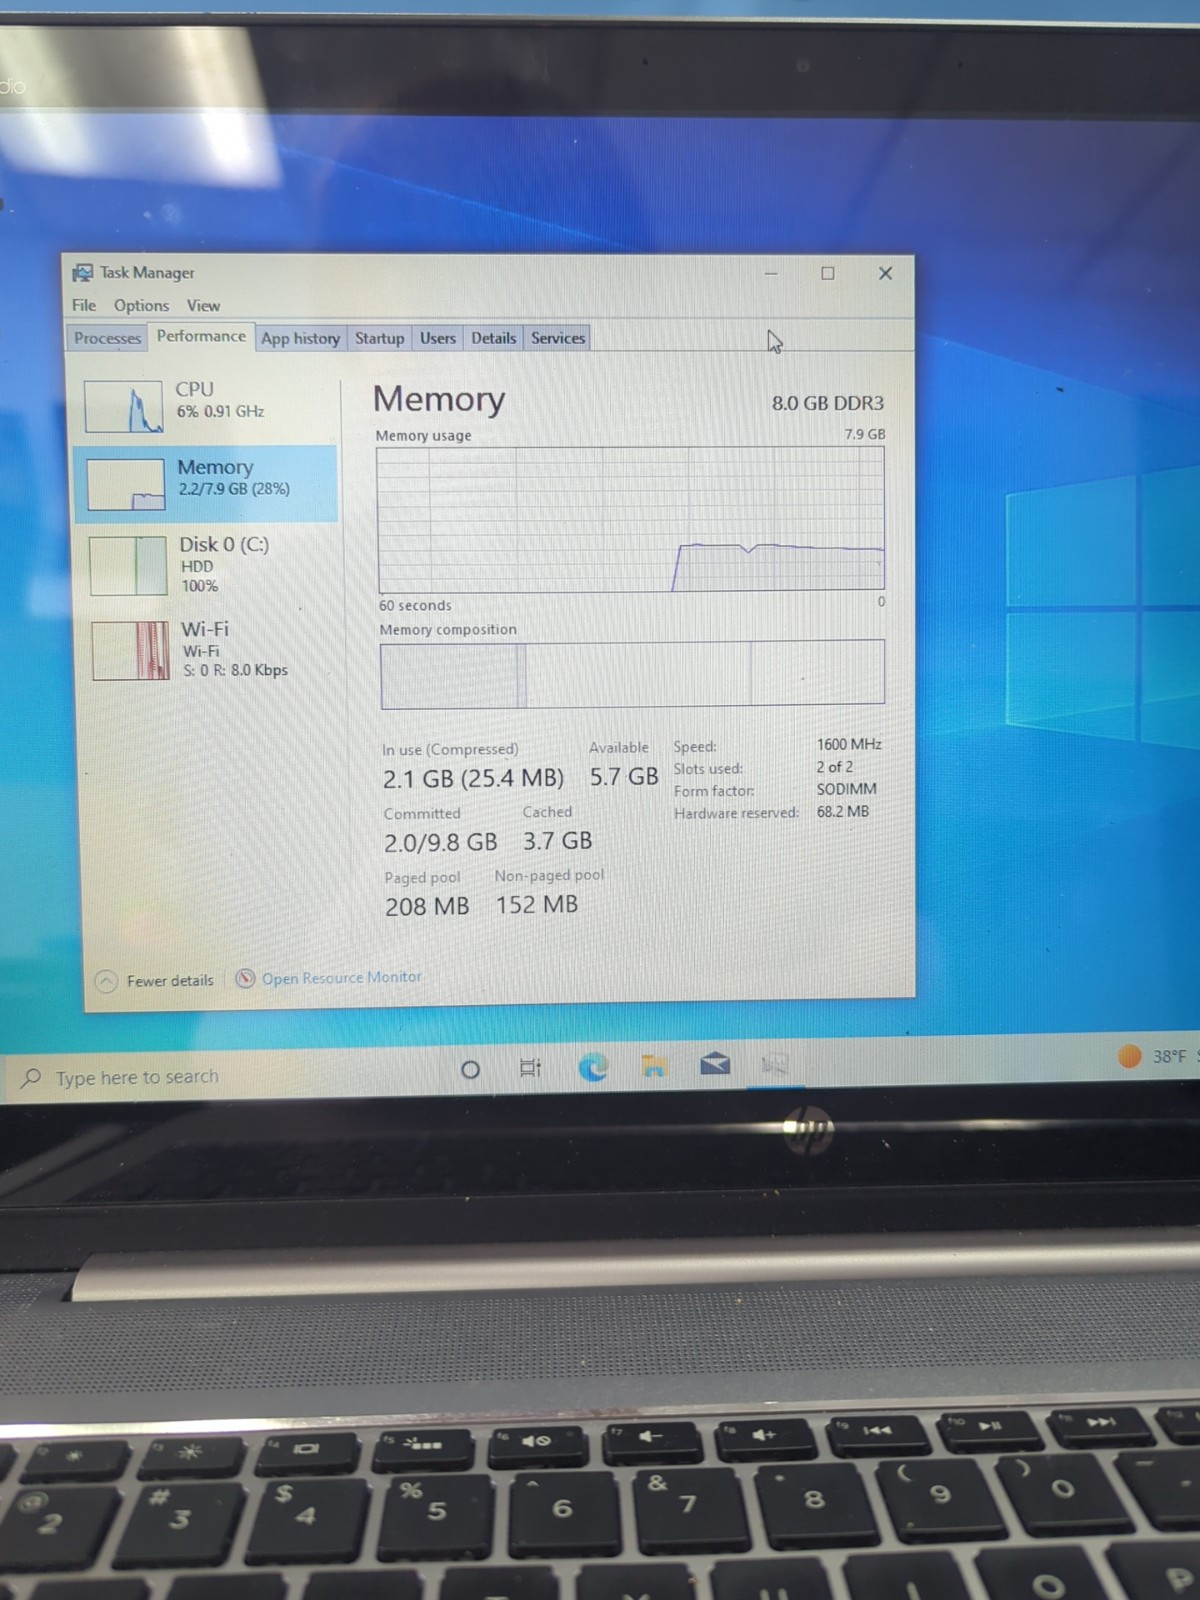Switch to the App history tab
Viewport: 1200px width, 1600px height.
(x=300, y=338)
